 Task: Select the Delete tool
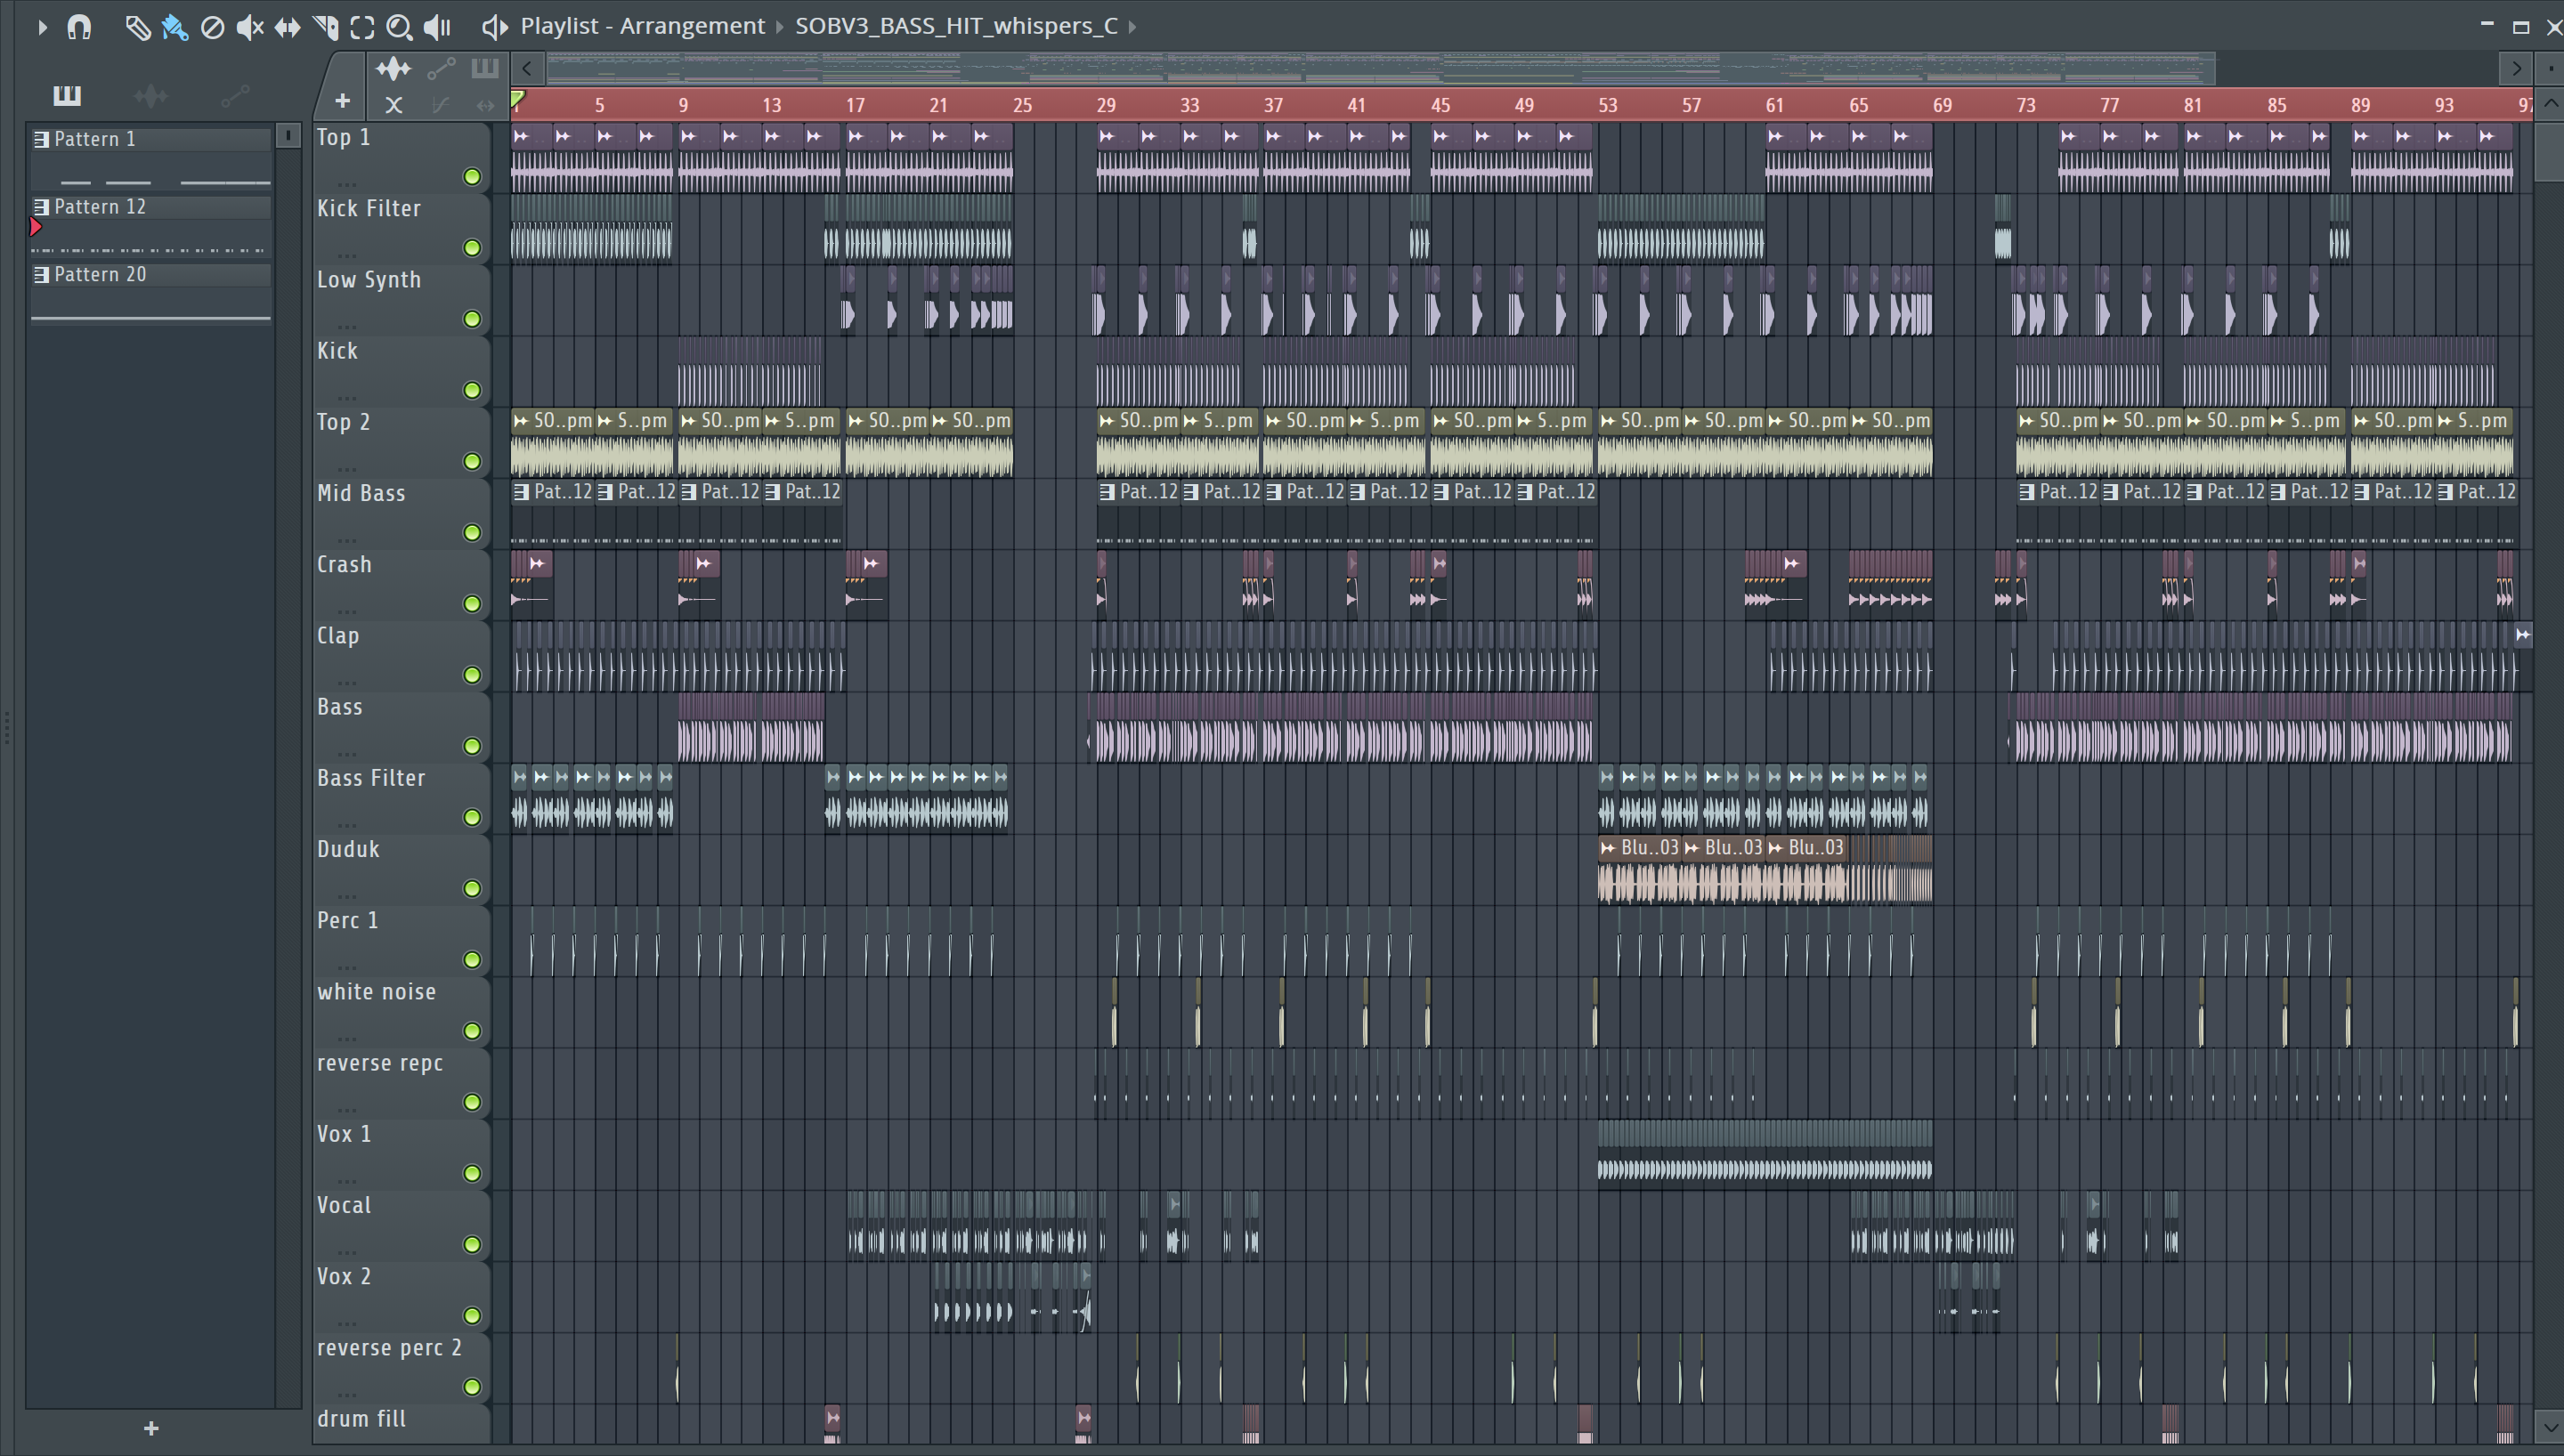point(212,27)
